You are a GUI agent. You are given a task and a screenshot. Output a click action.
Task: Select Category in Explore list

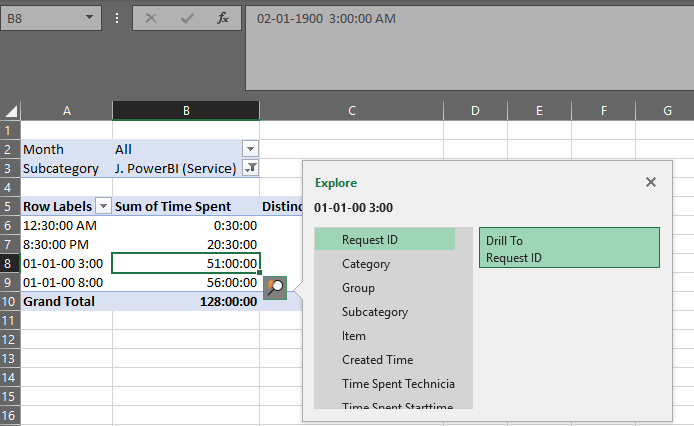(385, 264)
